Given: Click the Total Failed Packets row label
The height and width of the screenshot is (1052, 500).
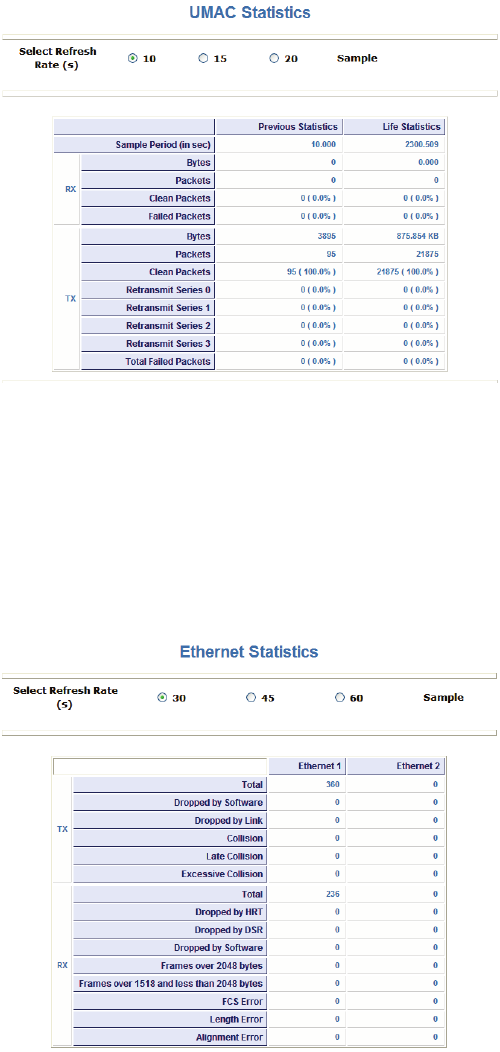Looking at the screenshot, I should (x=147, y=362).
